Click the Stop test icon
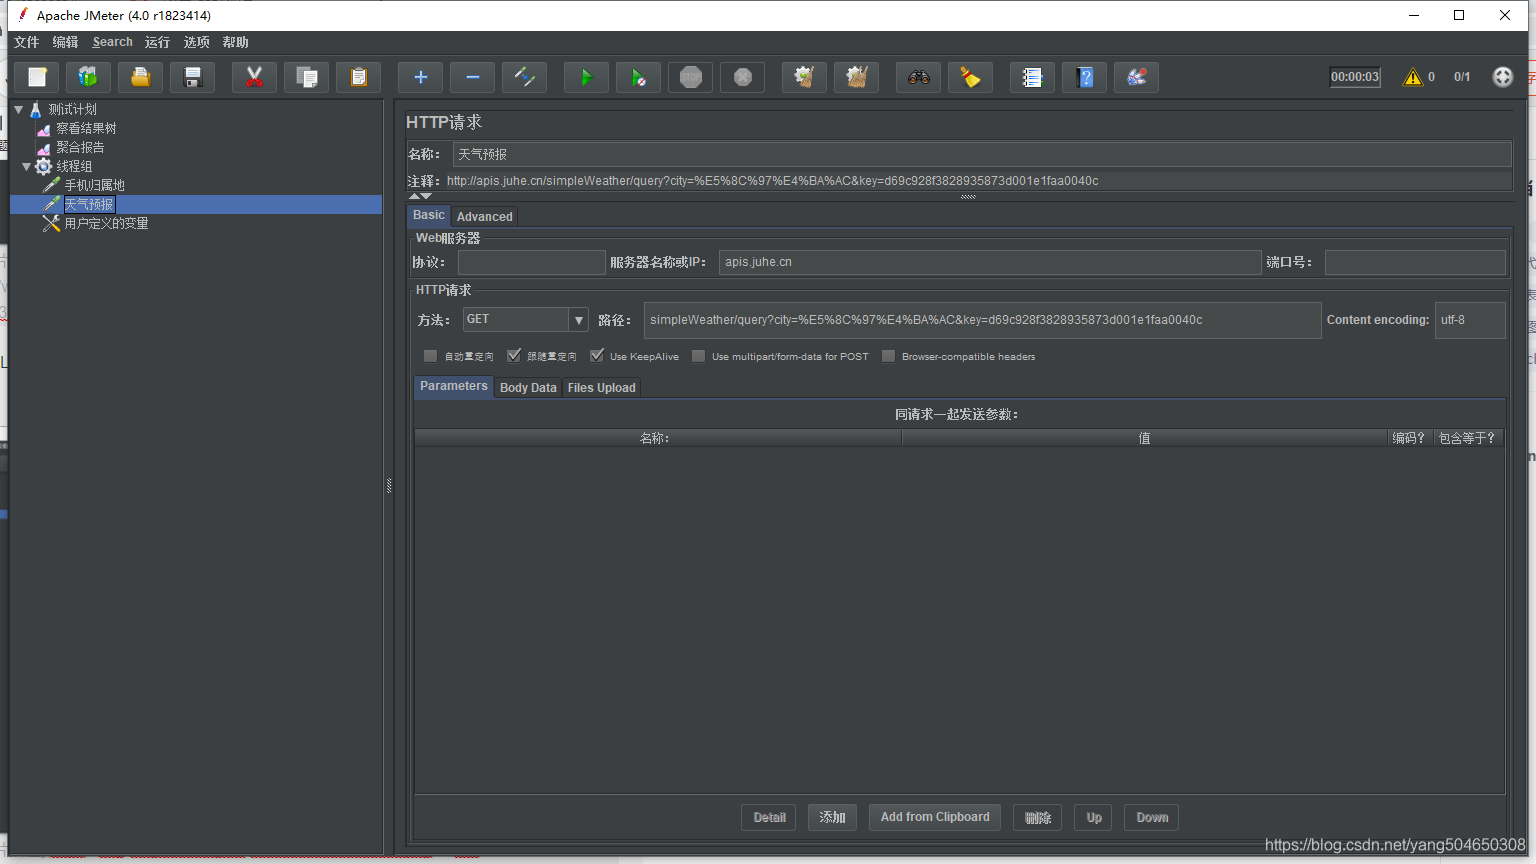 point(691,77)
